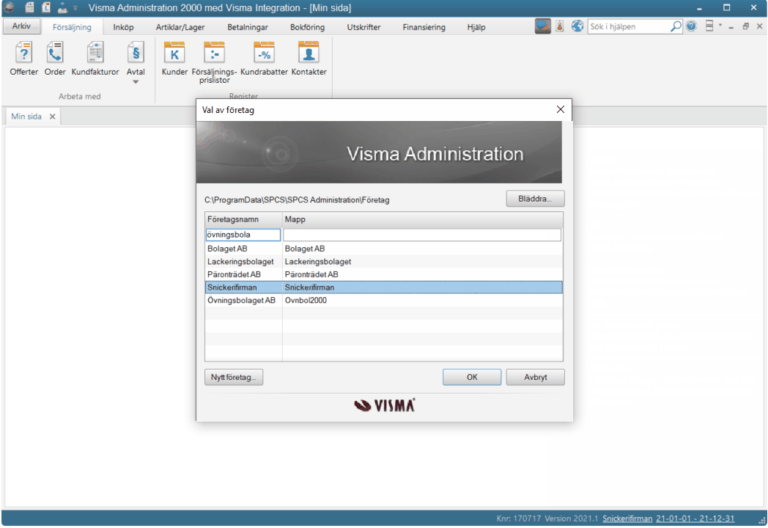768x528 pixels.
Task: Open the Kunder register
Action: 174,59
